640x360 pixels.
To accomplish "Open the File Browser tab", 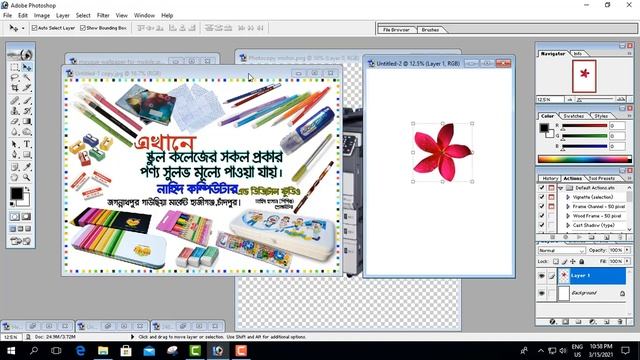I will [x=396, y=30].
